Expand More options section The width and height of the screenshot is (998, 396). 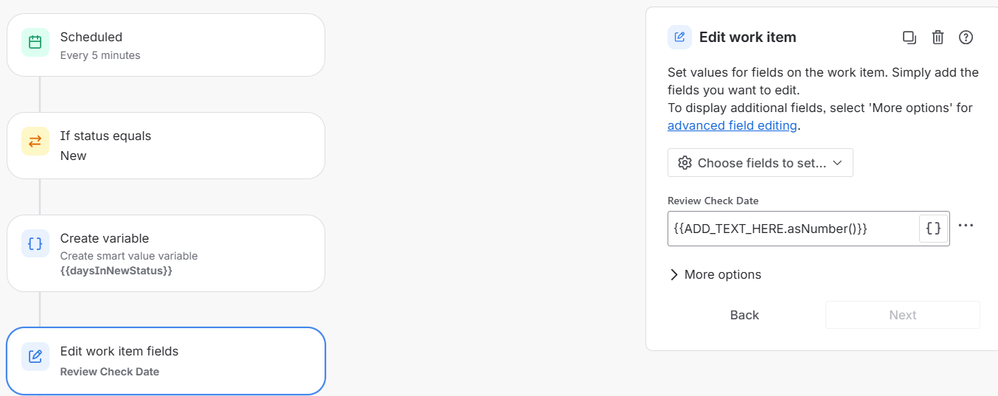click(715, 274)
